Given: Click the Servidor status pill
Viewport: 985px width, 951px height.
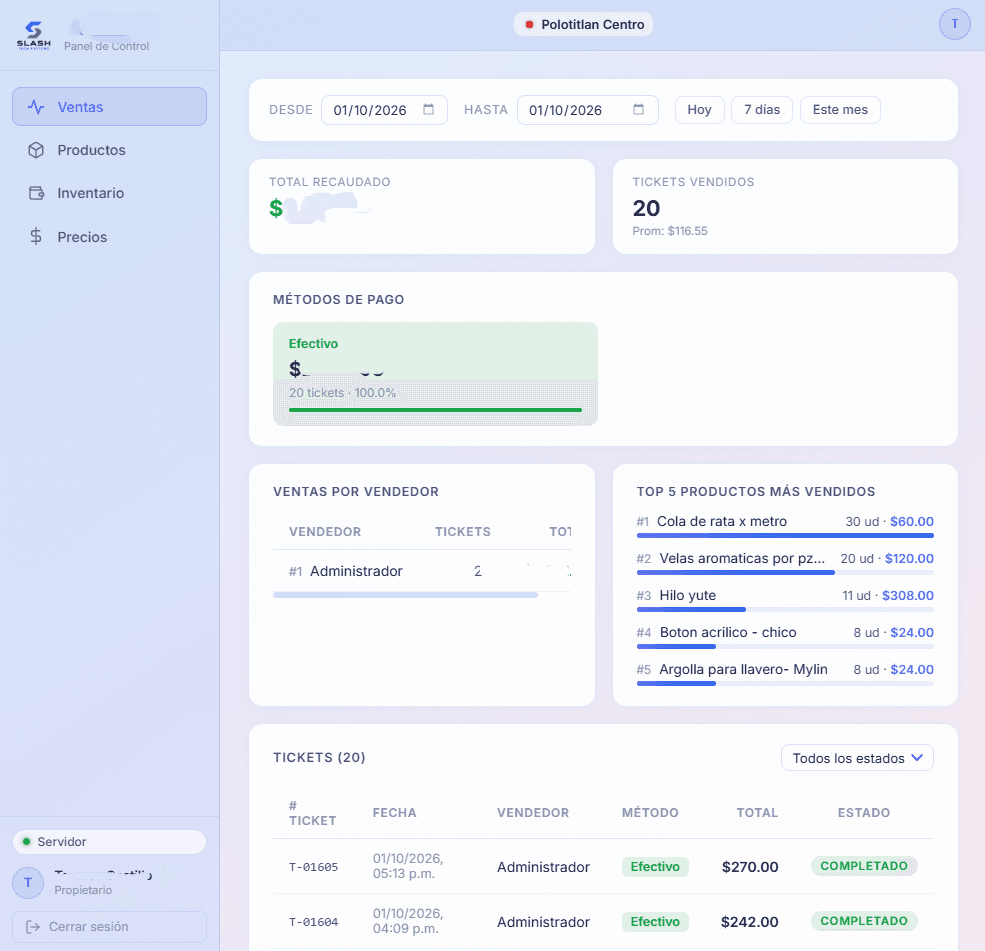Looking at the screenshot, I should coord(109,842).
